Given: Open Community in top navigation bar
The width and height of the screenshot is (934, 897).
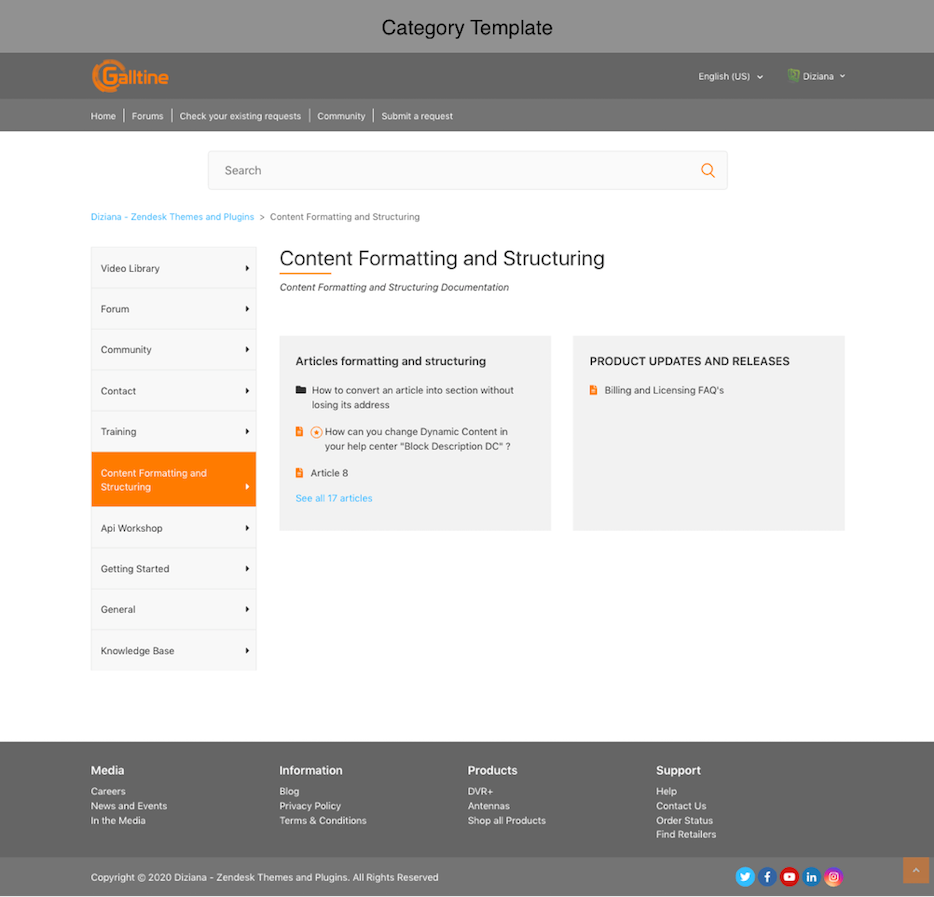Looking at the screenshot, I should [x=341, y=116].
